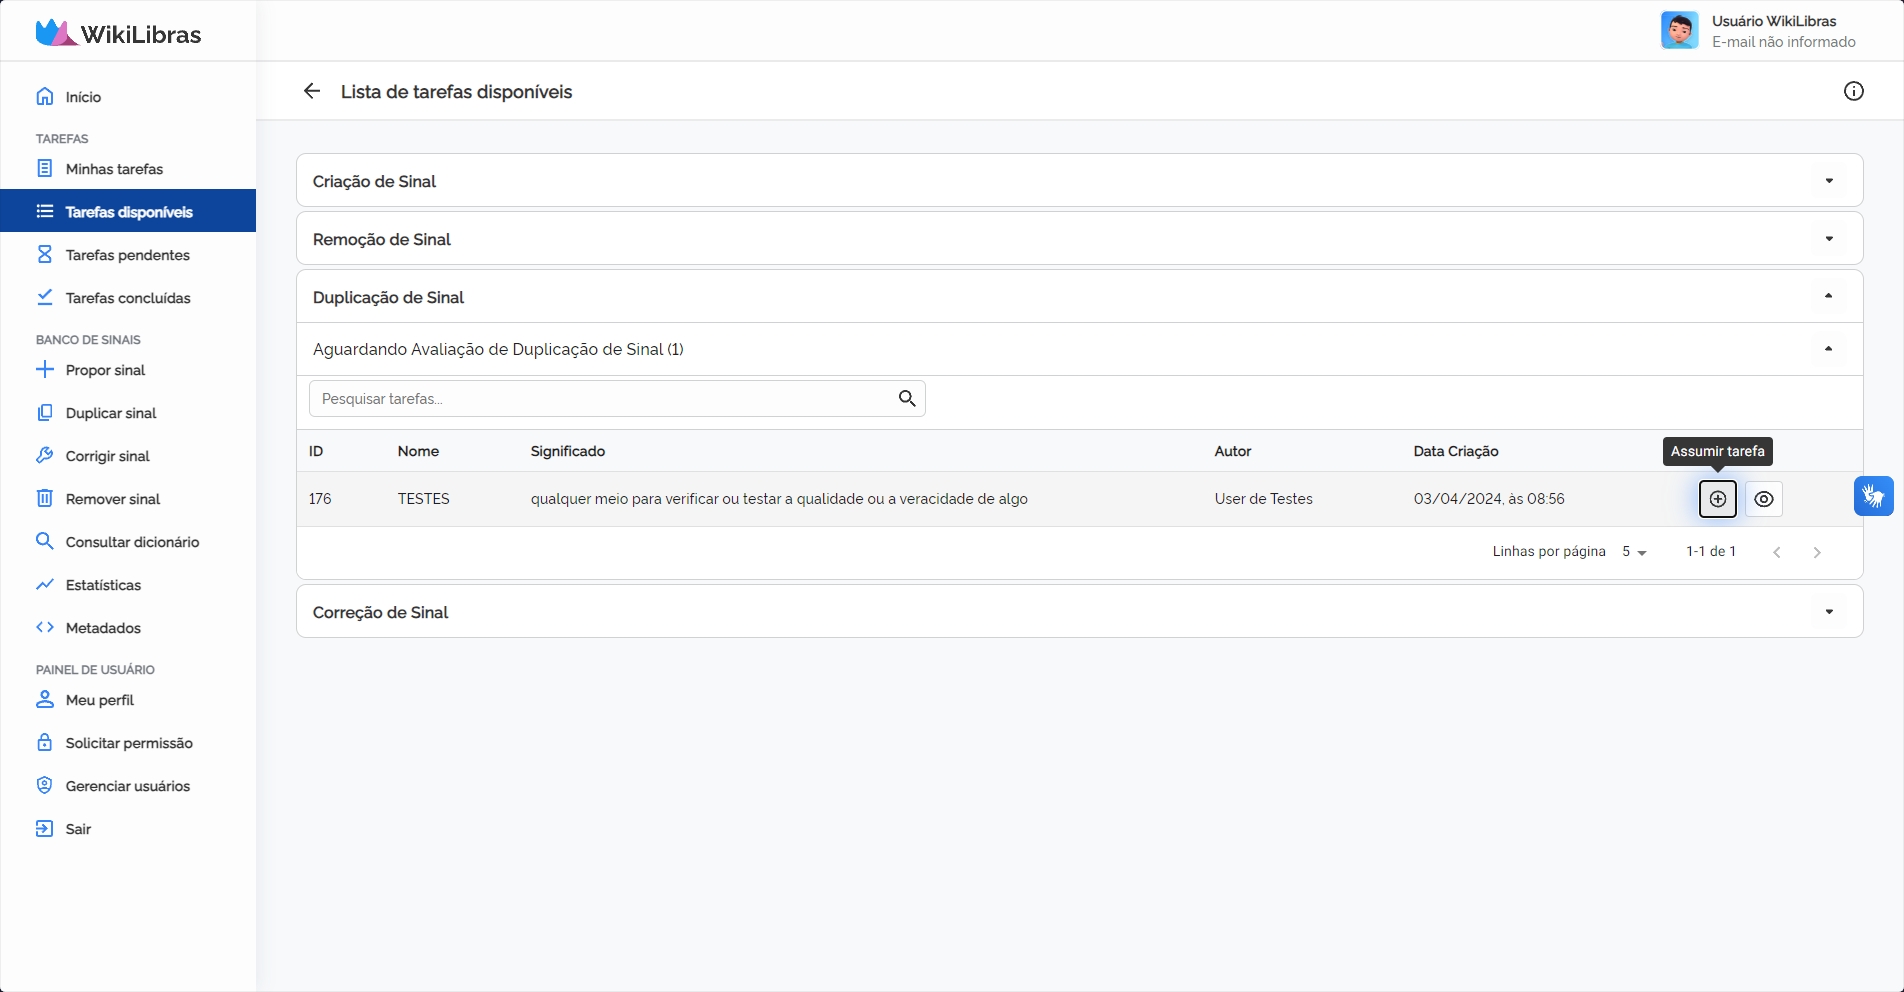Screen dimensions: 1904x992
Task: Click the information icon in the header
Action: coord(1853,92)
